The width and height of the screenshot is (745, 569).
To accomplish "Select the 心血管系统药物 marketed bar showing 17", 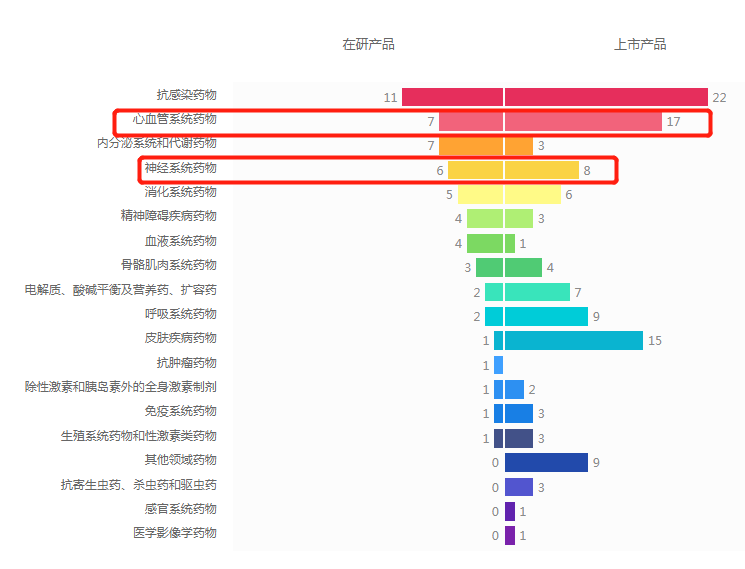I will [583, 121].
